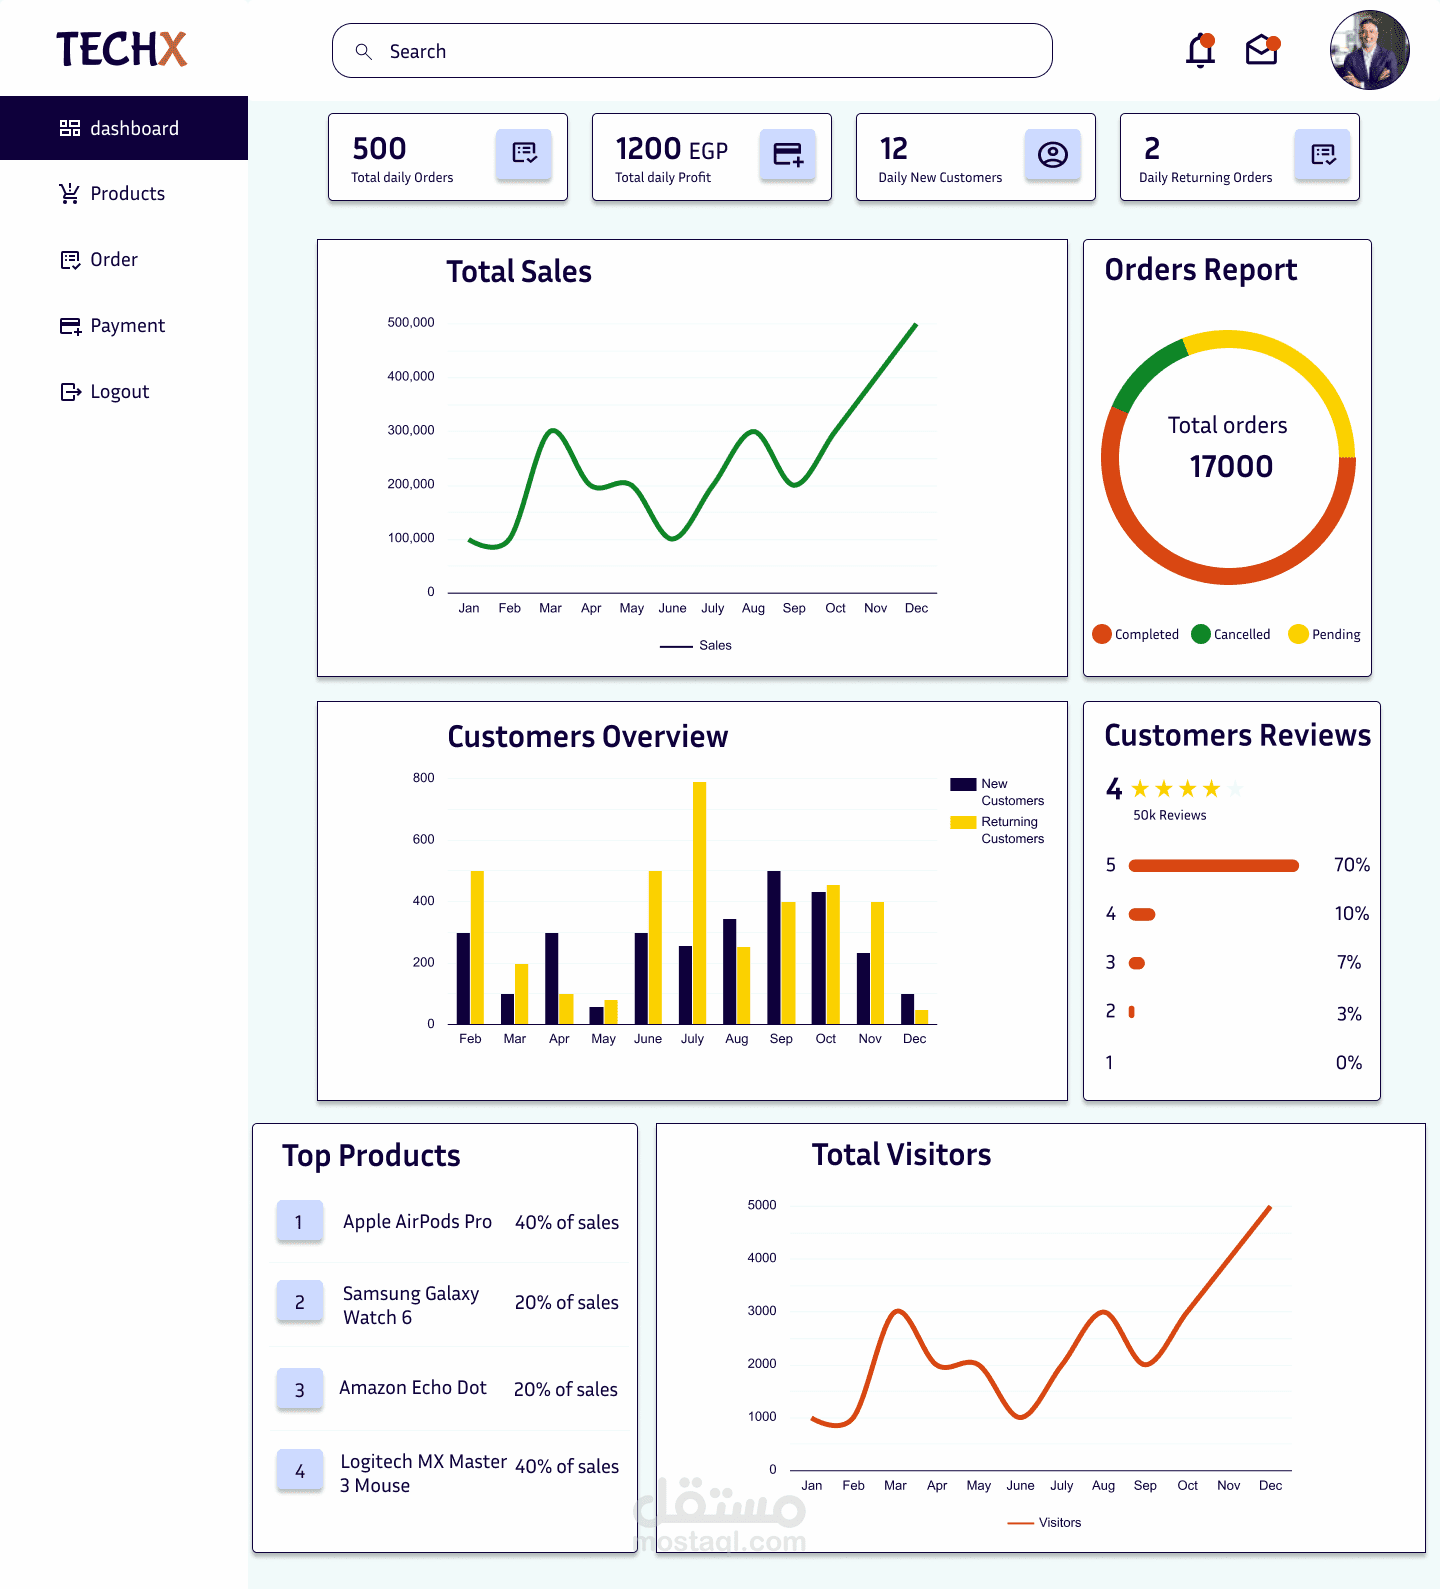Toggle New Customers legend in Customers Overview
Image resolution: width=1440 pixels, height=1589 pixels.
click(x=997, y=792)
